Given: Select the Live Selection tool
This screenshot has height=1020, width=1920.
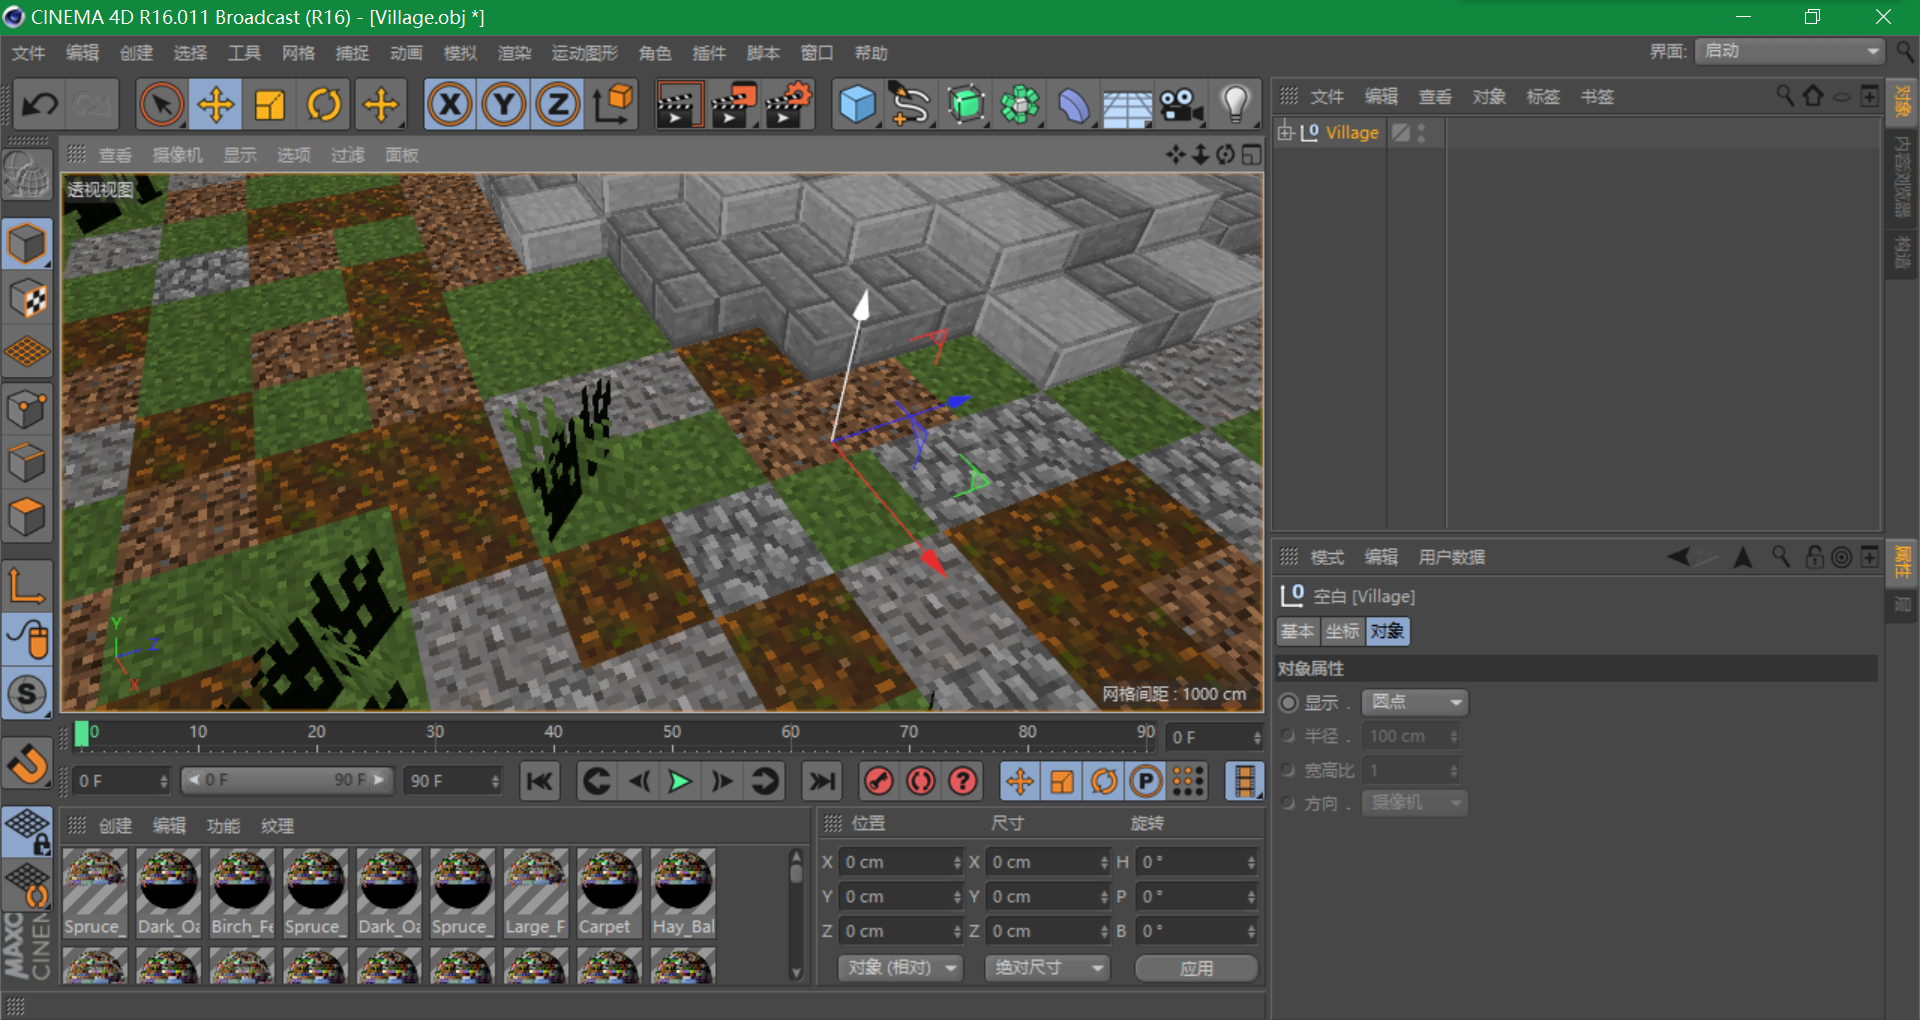Looking at the screenshot, I should pos(161,104).
